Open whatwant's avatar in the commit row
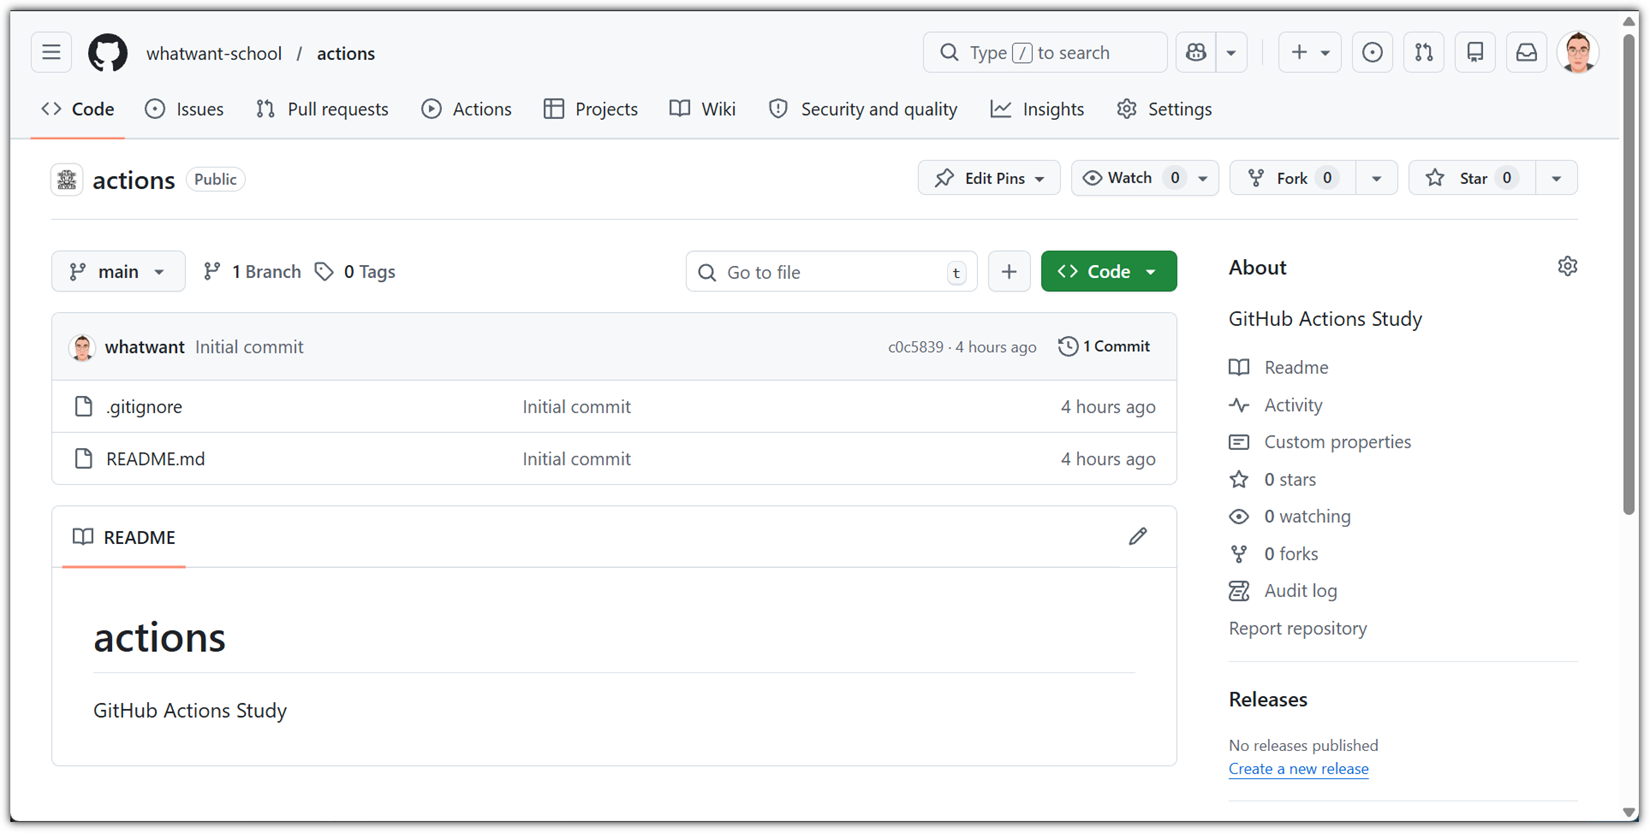Viewport: 1650px width, 833px height. [82, 347]
